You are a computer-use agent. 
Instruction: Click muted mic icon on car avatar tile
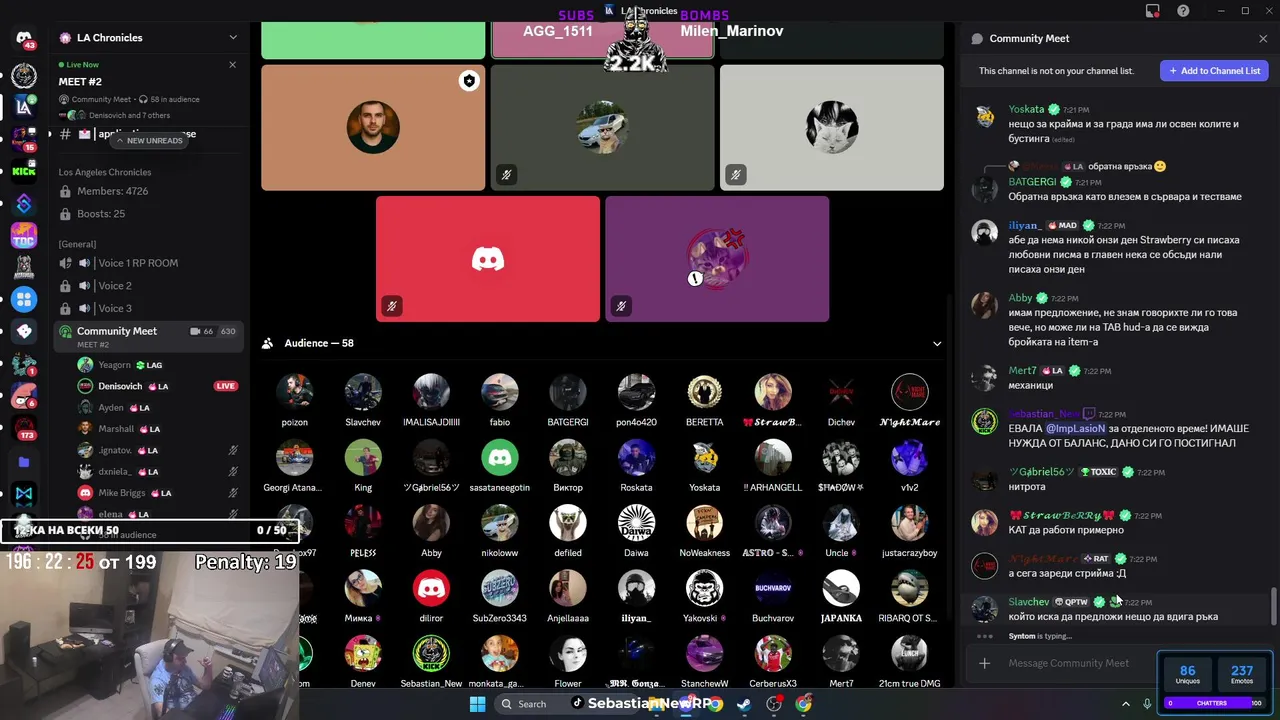tap(506, 175)
